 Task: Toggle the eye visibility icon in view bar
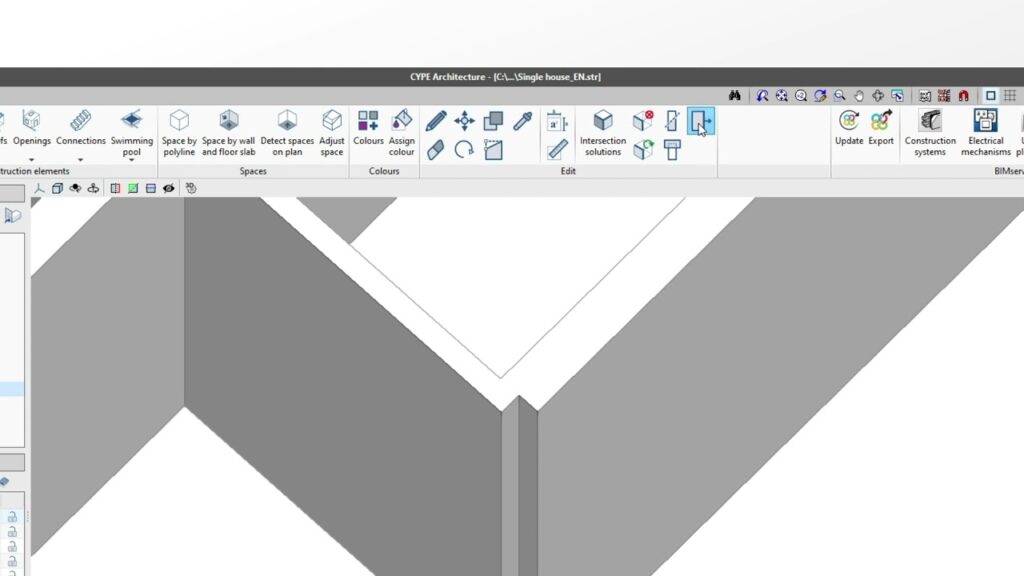click(x=168, y=188)
